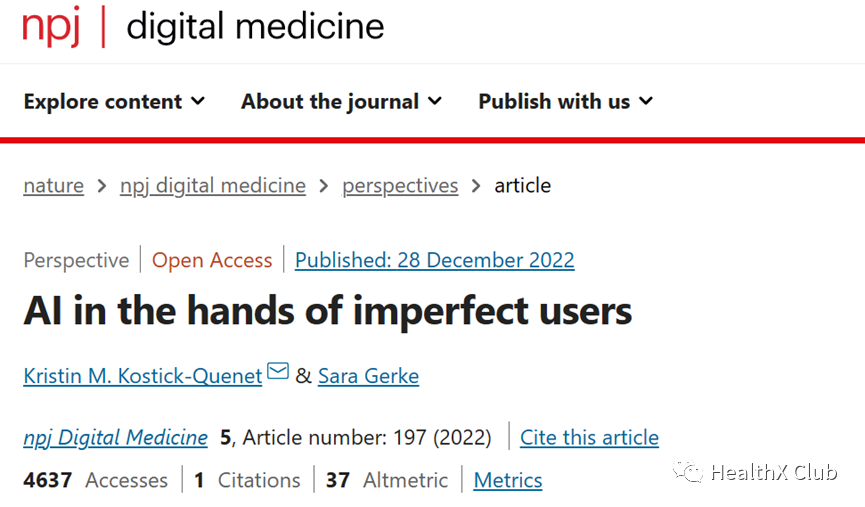Open author Sara Gerke link
865x507 pixels.
pyautogui.click(x=369, y=376)
